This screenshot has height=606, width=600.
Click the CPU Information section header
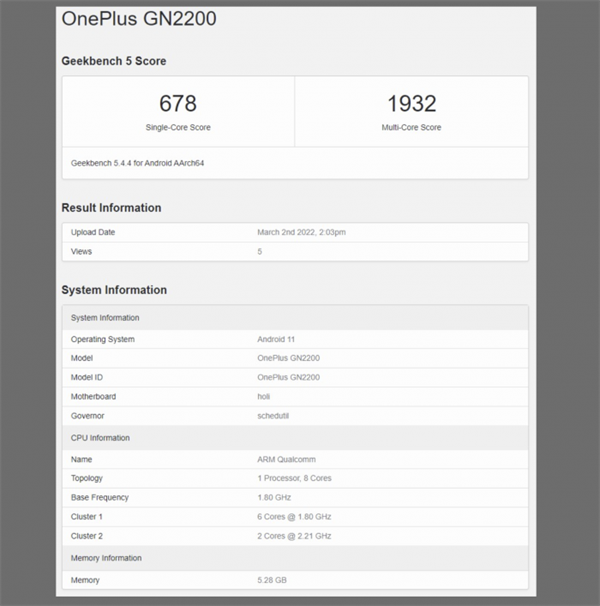[295, 438]
